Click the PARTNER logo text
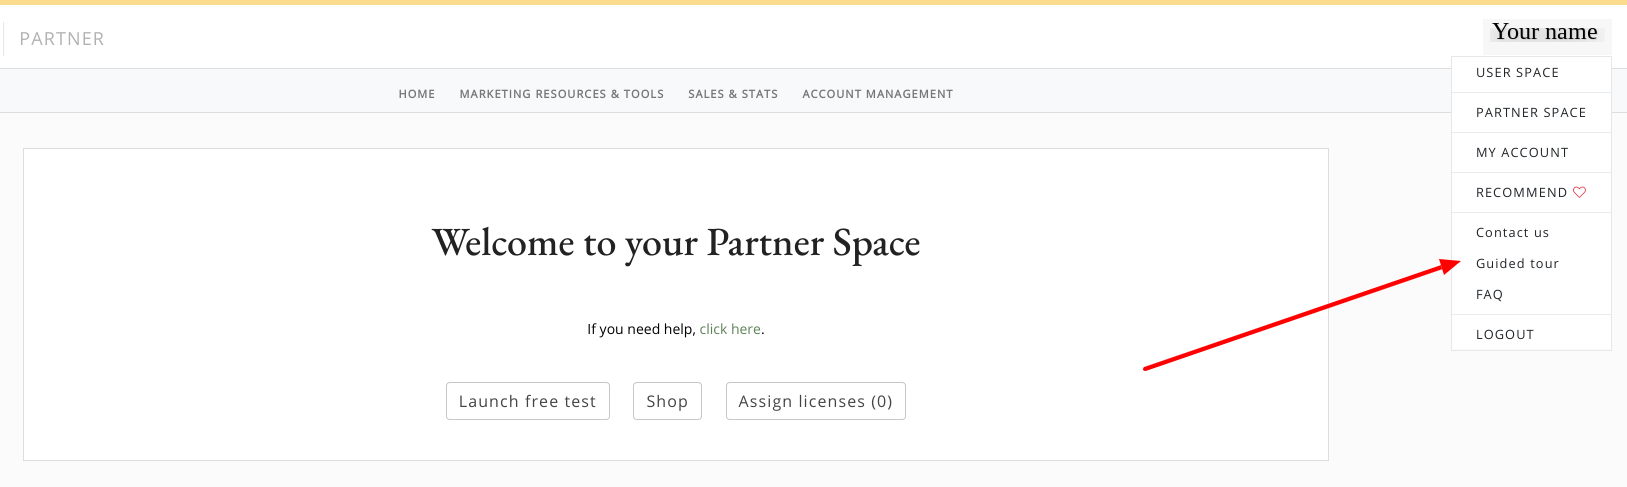 click(62, 39)
